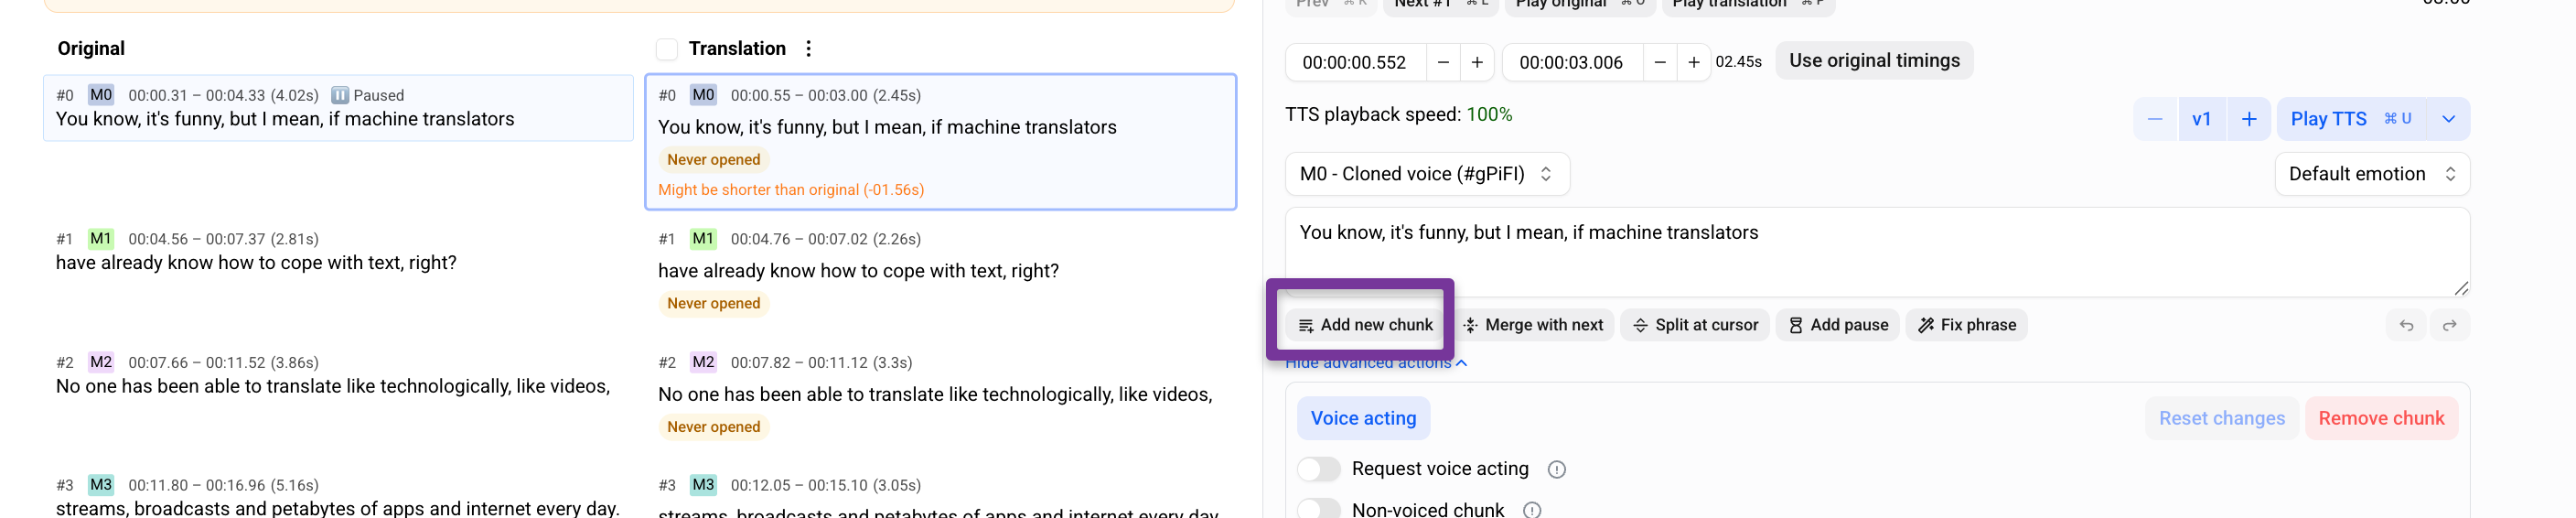
Task: Select the v1 TTS version
Action: point(2201,119)
